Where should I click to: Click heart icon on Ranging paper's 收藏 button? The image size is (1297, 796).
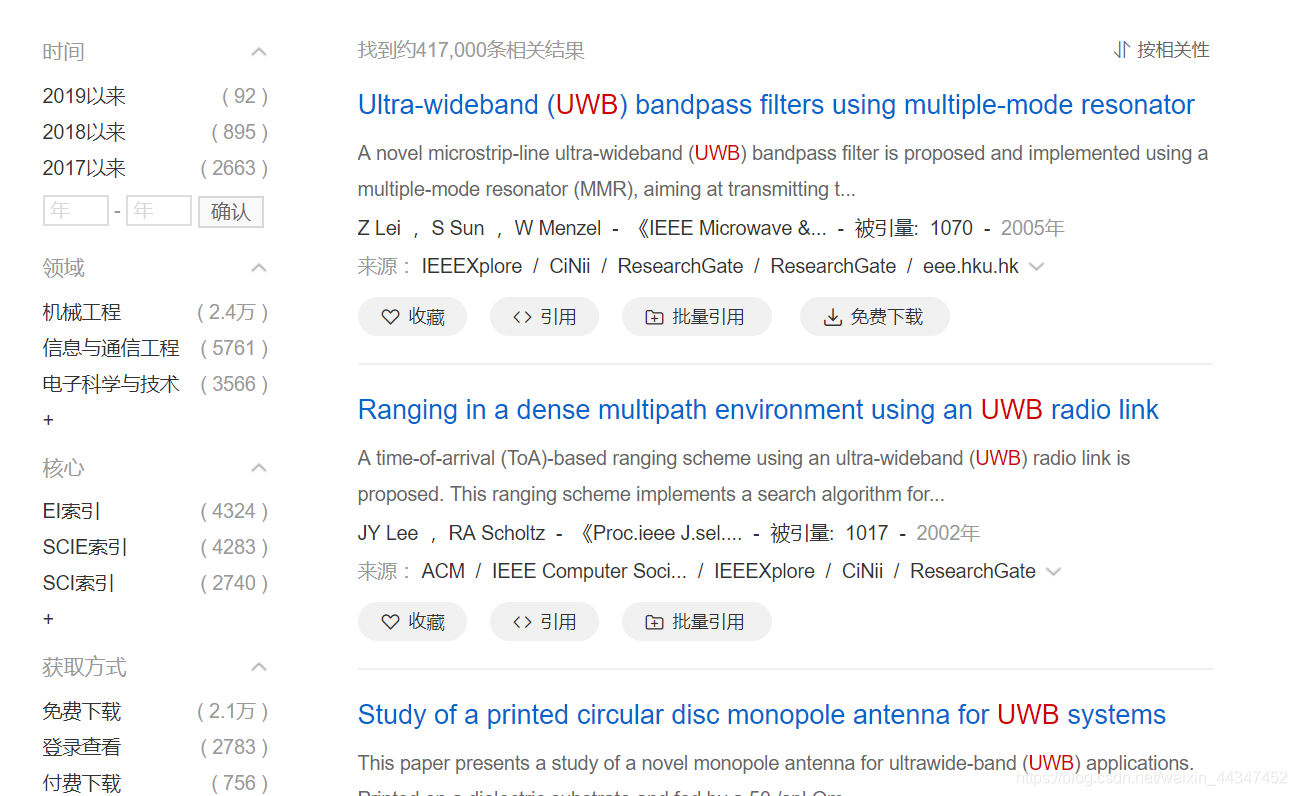pos(391,622)
